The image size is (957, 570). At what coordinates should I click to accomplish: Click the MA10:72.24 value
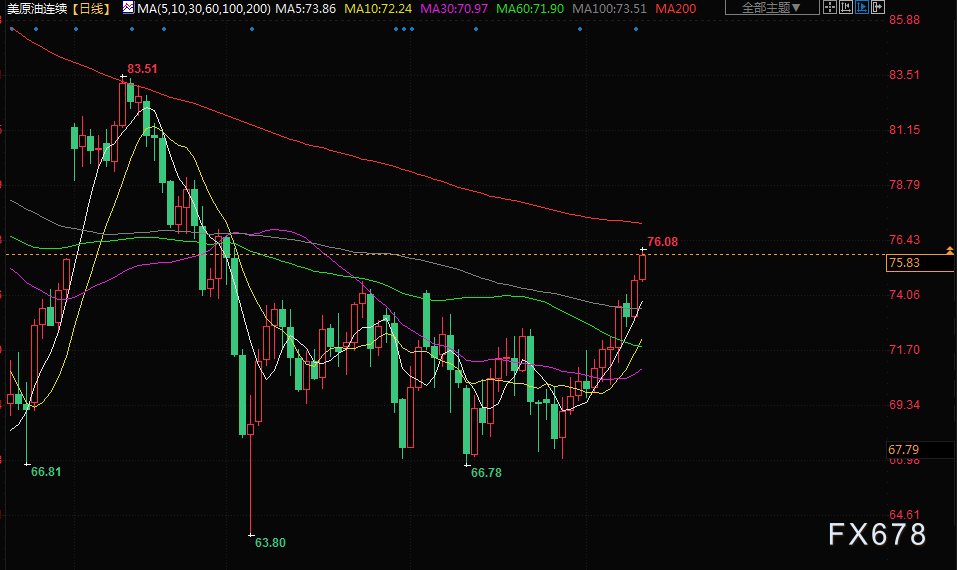pos(378,9)
